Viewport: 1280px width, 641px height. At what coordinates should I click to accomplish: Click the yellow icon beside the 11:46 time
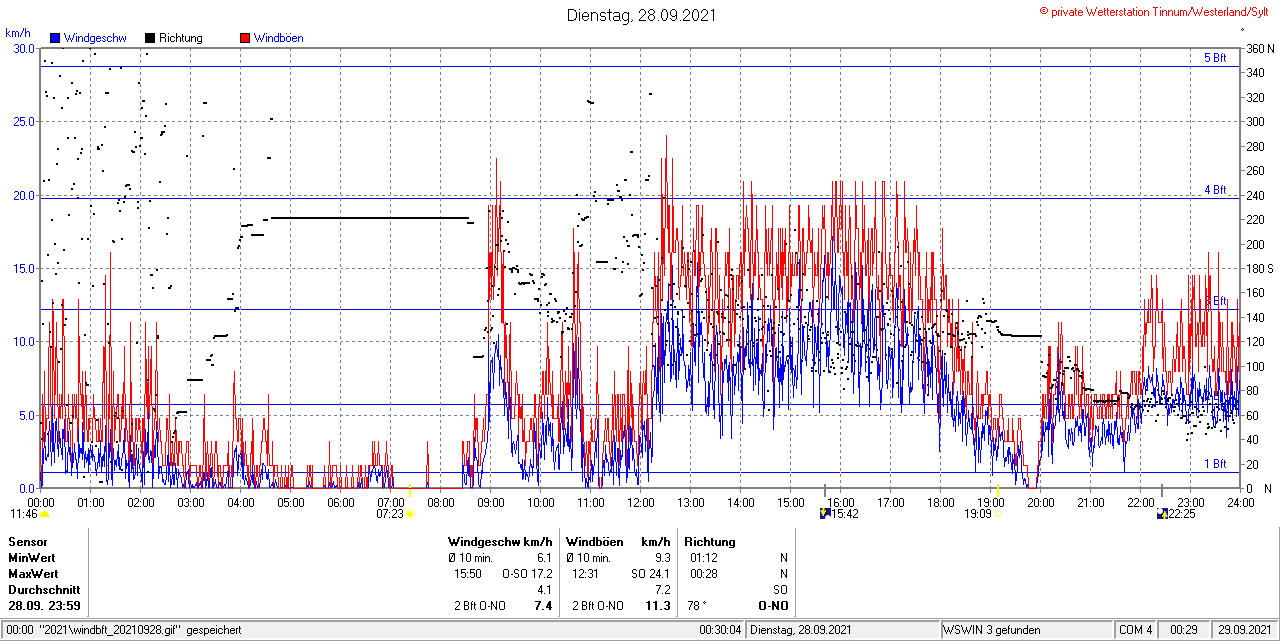click(x=45, y=514)
